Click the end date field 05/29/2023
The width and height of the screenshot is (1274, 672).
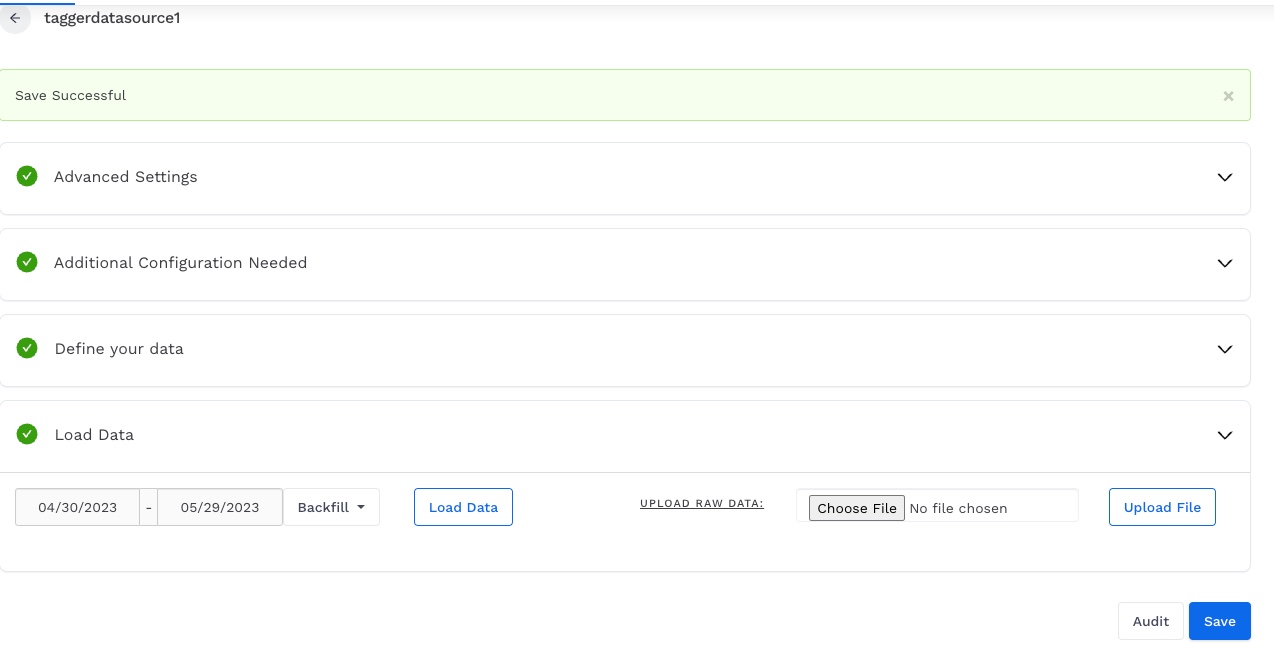point(220,507)
